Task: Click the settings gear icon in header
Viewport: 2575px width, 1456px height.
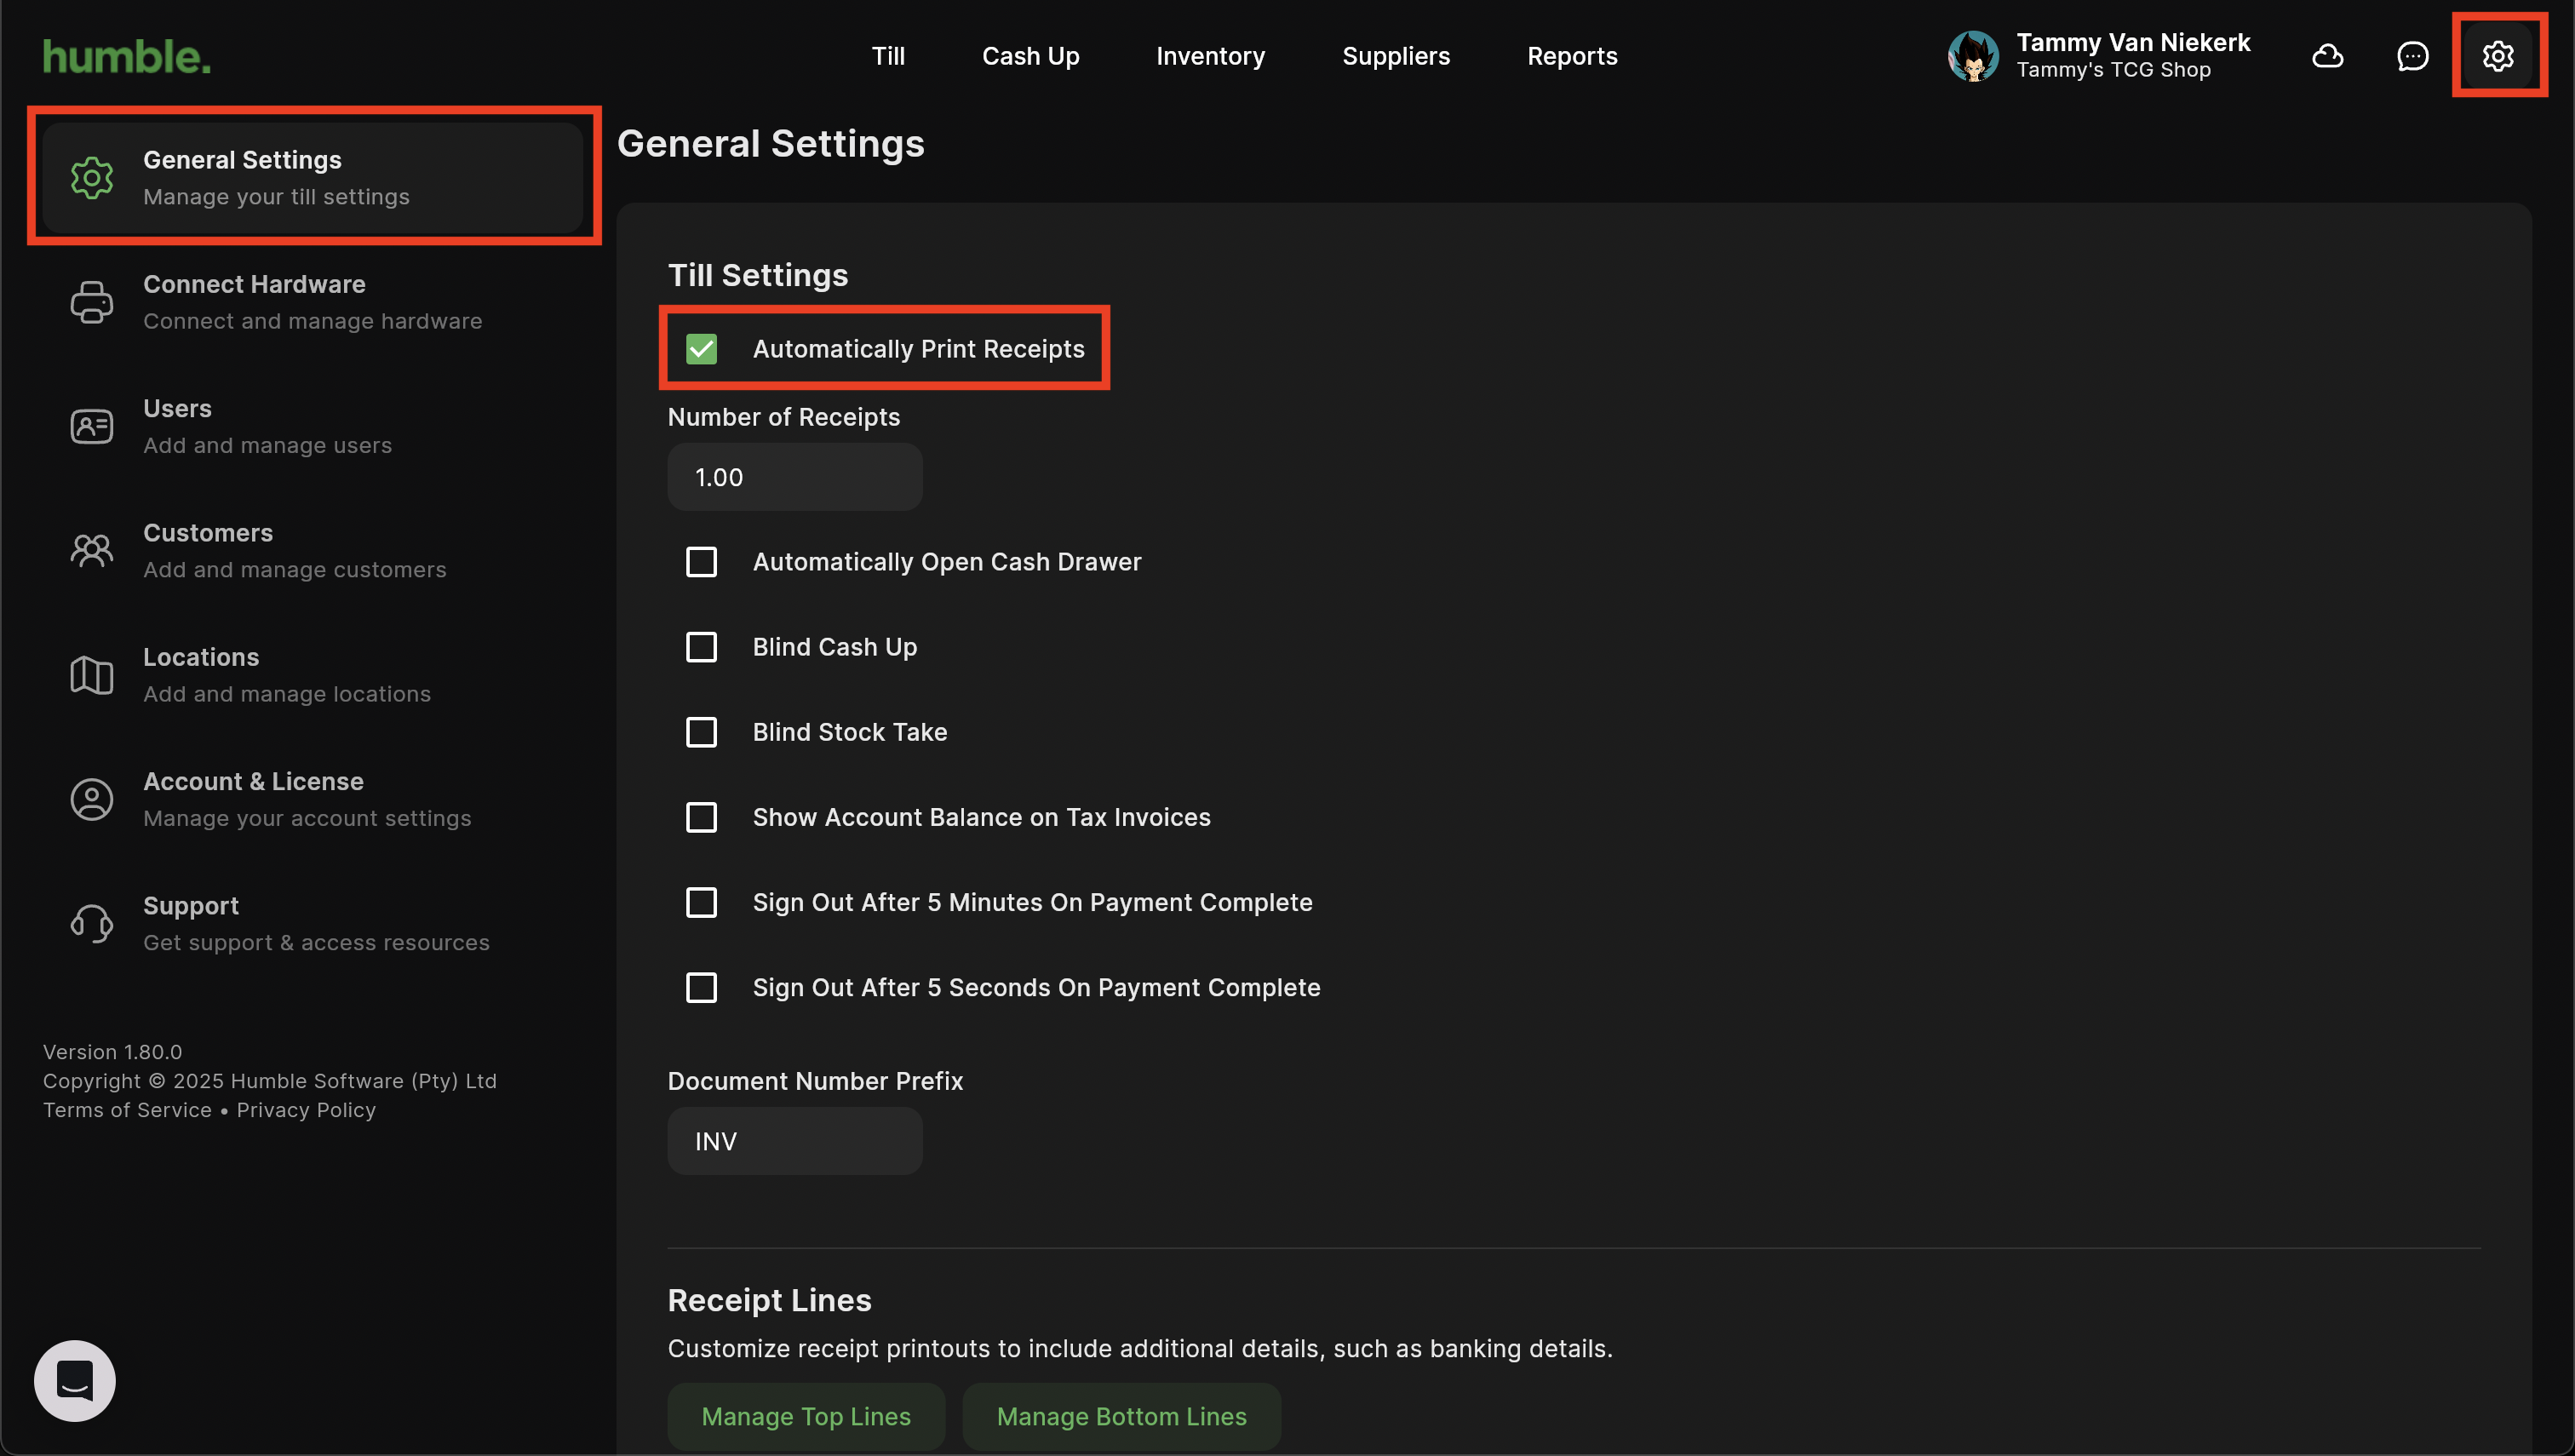Action: tap(2497, 56)
